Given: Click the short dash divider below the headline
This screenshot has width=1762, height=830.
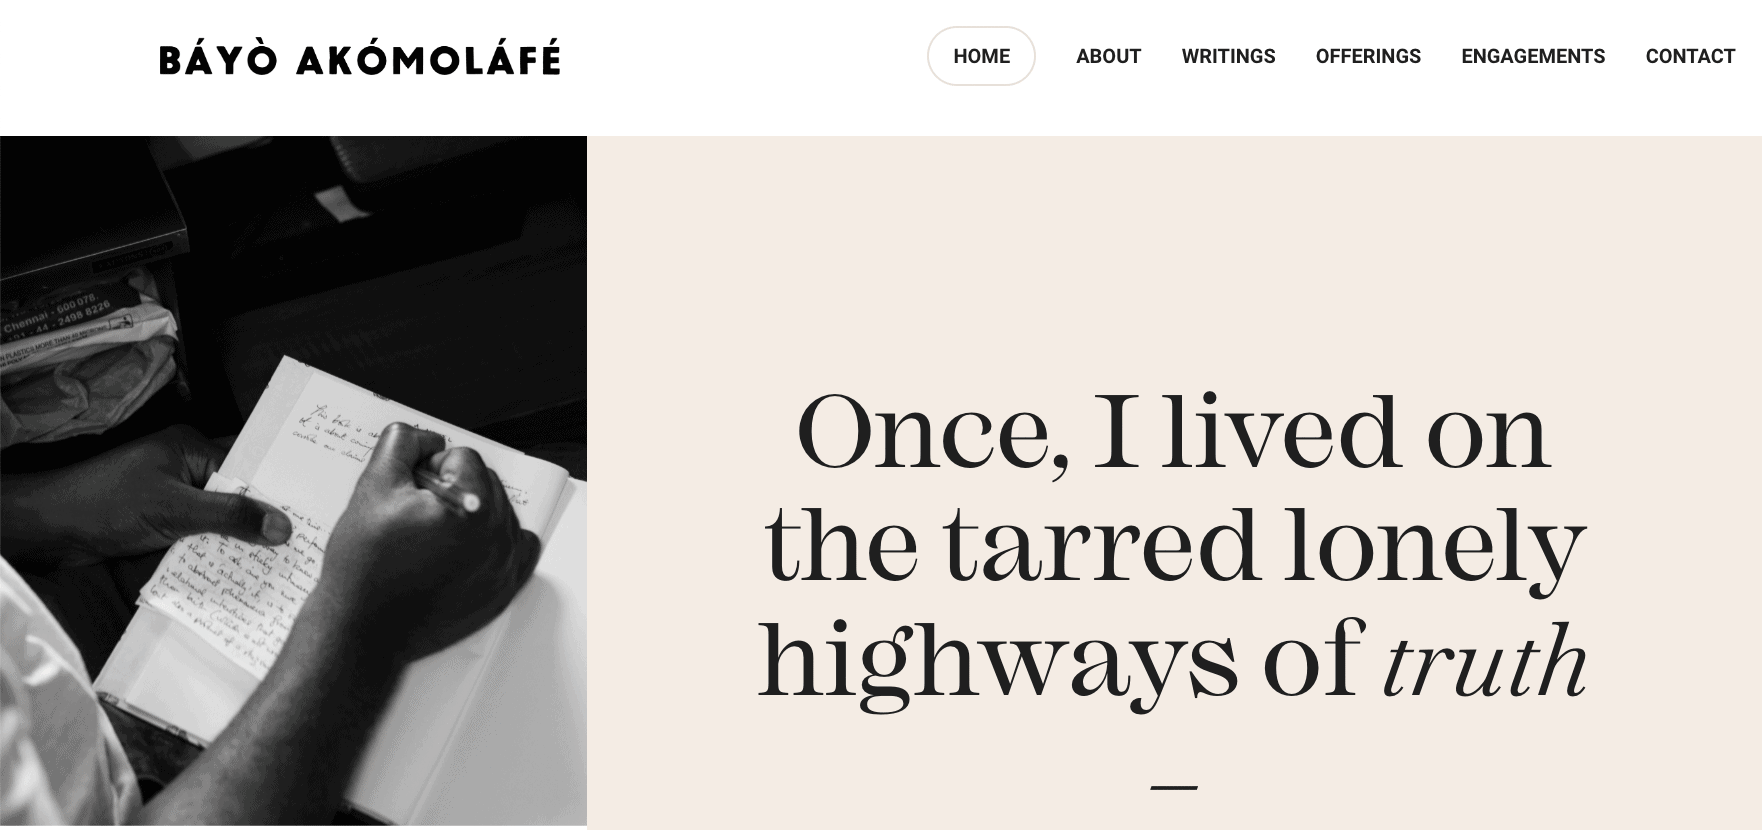Looking at the screenshot, I should coord(1173,788).
